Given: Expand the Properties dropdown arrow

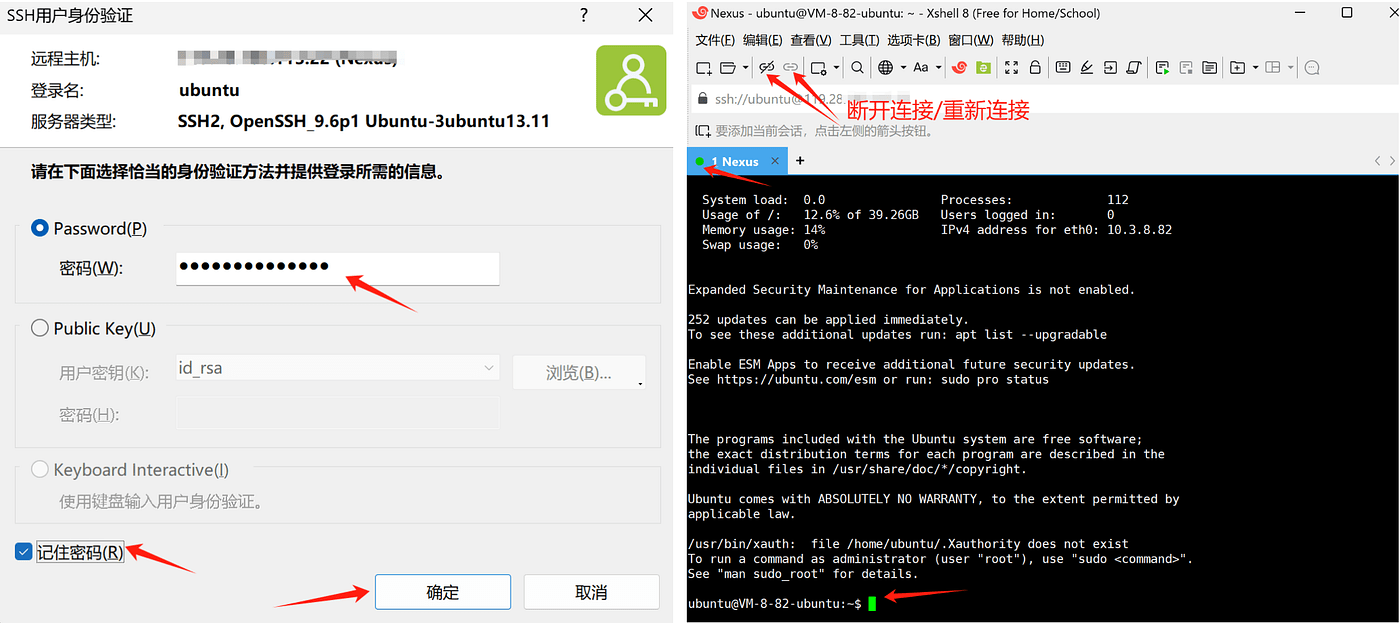Looking at the screenshot, I should (x=836, y=68).
